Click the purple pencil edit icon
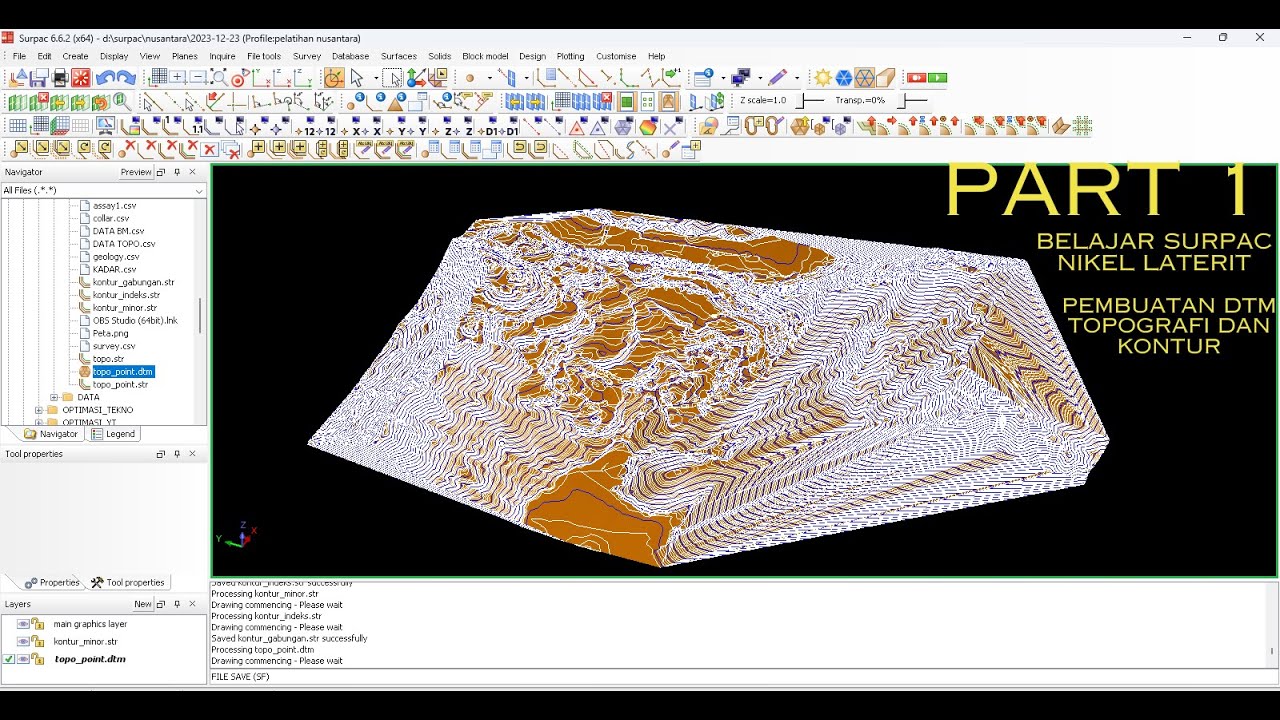Image resolution: width=1280 pixels, height=720 pixels. point(777,77)
